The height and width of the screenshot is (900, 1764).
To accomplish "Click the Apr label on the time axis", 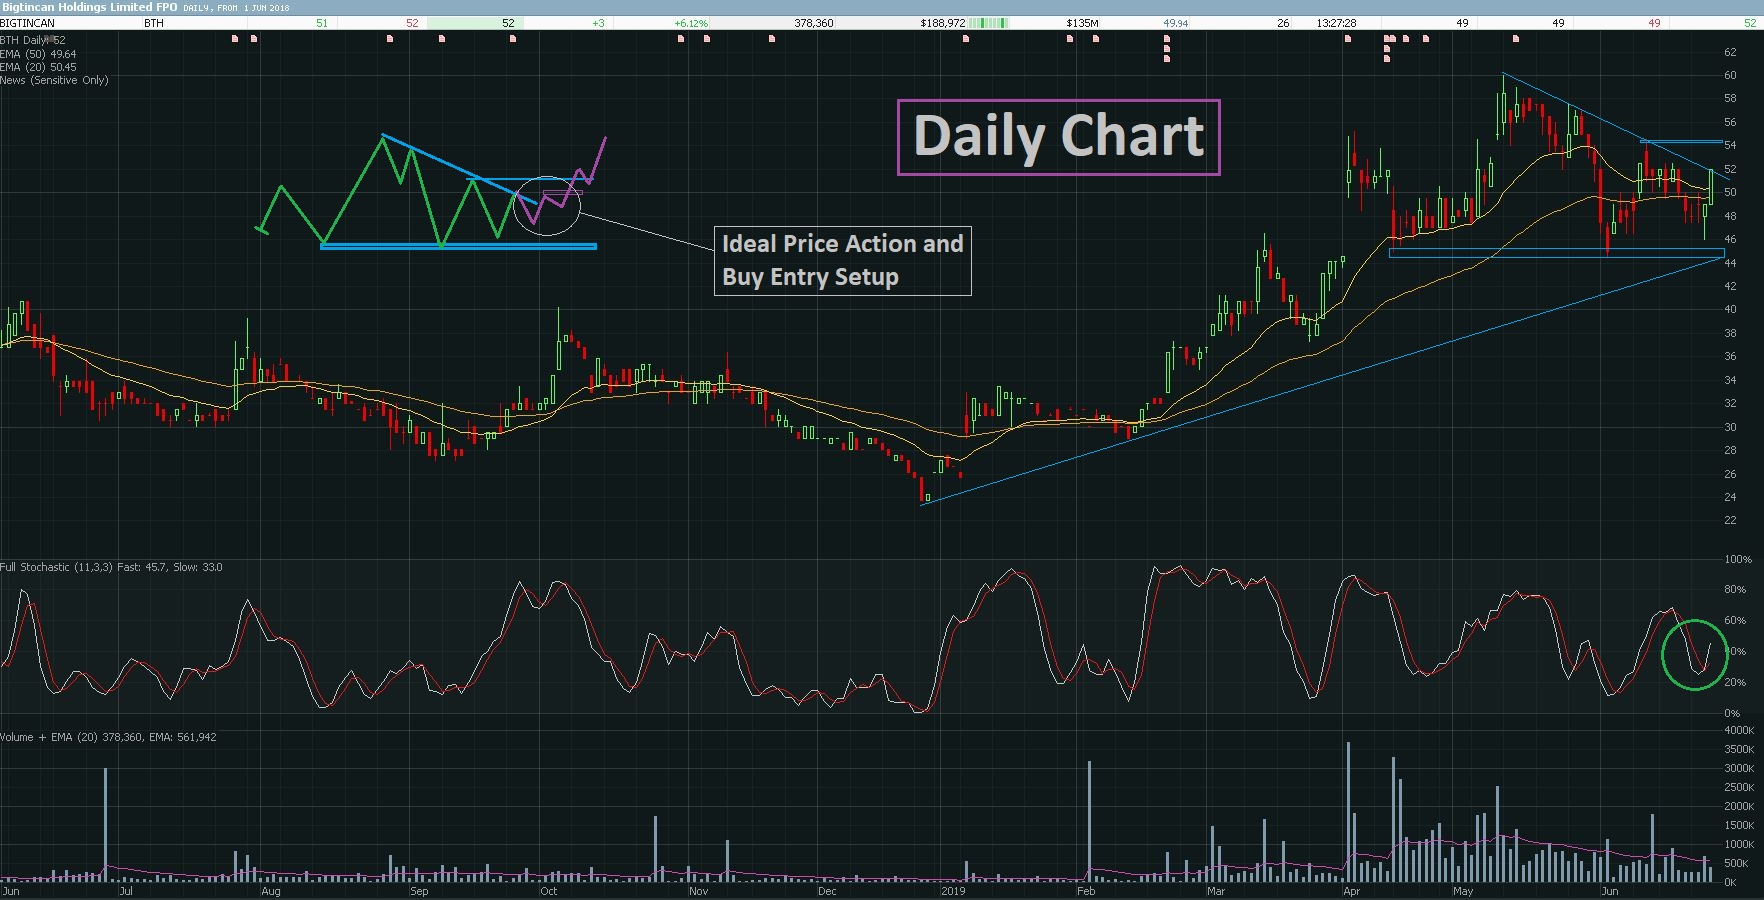I will [x=1351, y=890].
